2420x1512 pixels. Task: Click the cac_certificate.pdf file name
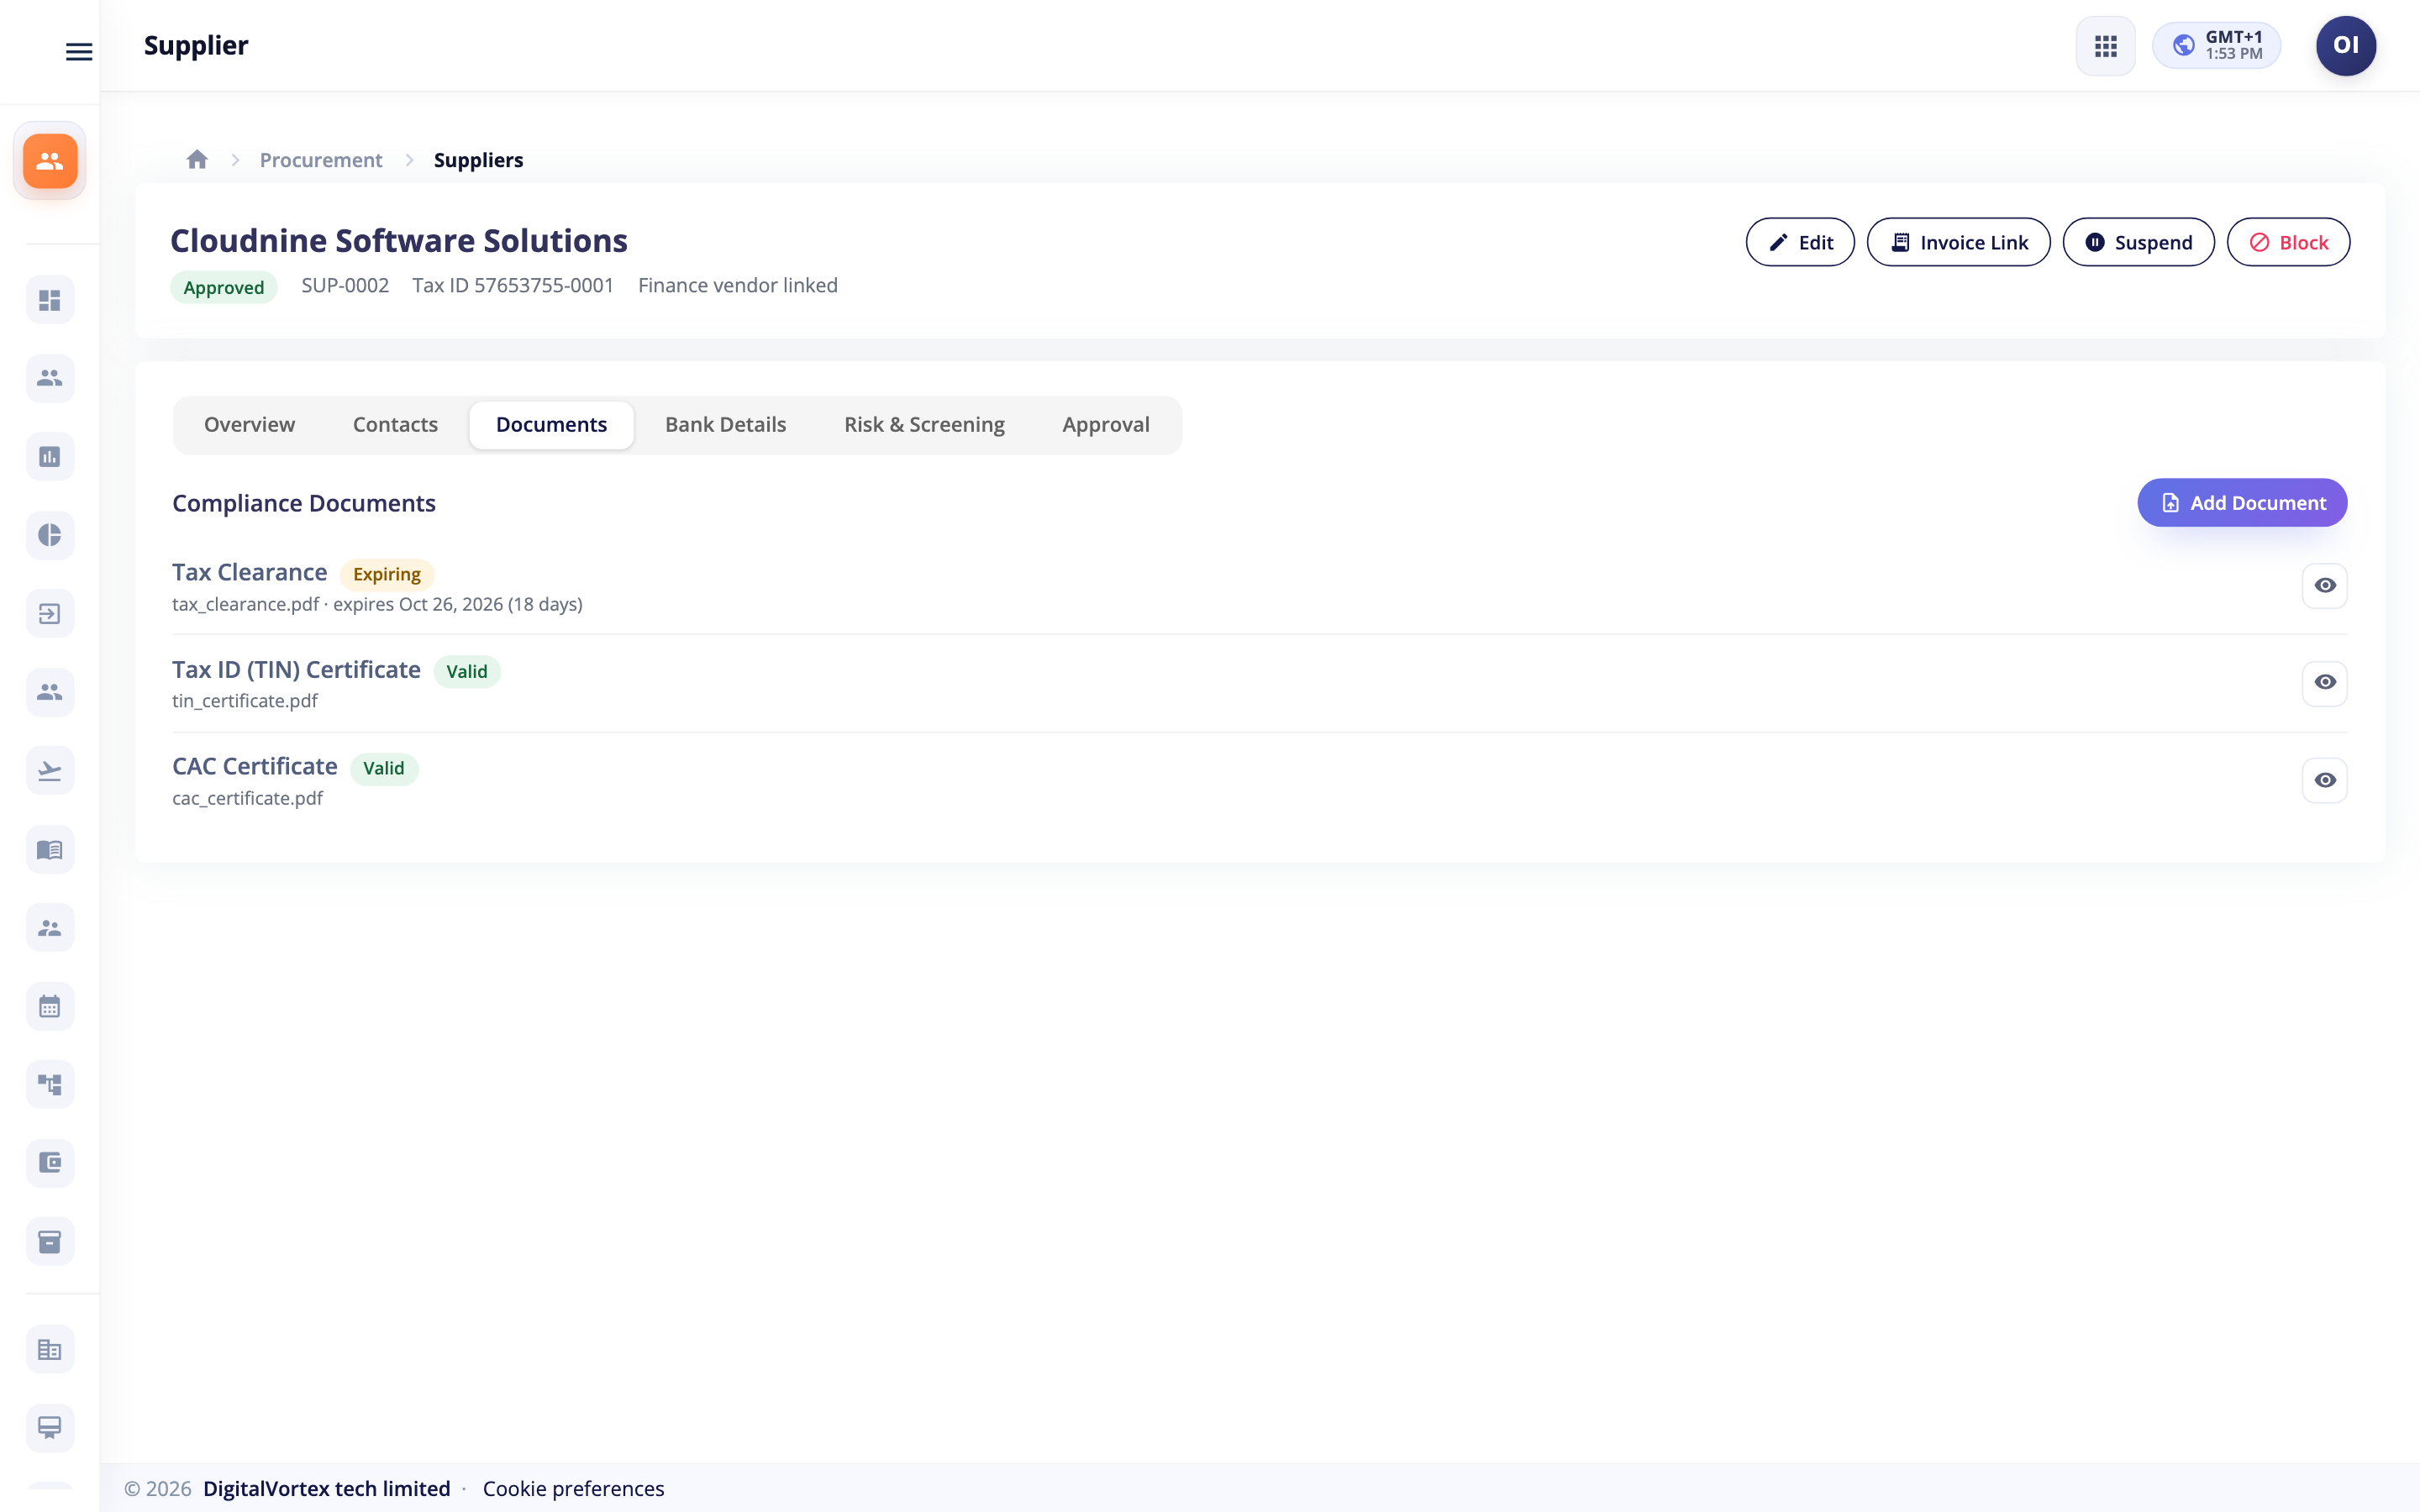click(247, 798)
